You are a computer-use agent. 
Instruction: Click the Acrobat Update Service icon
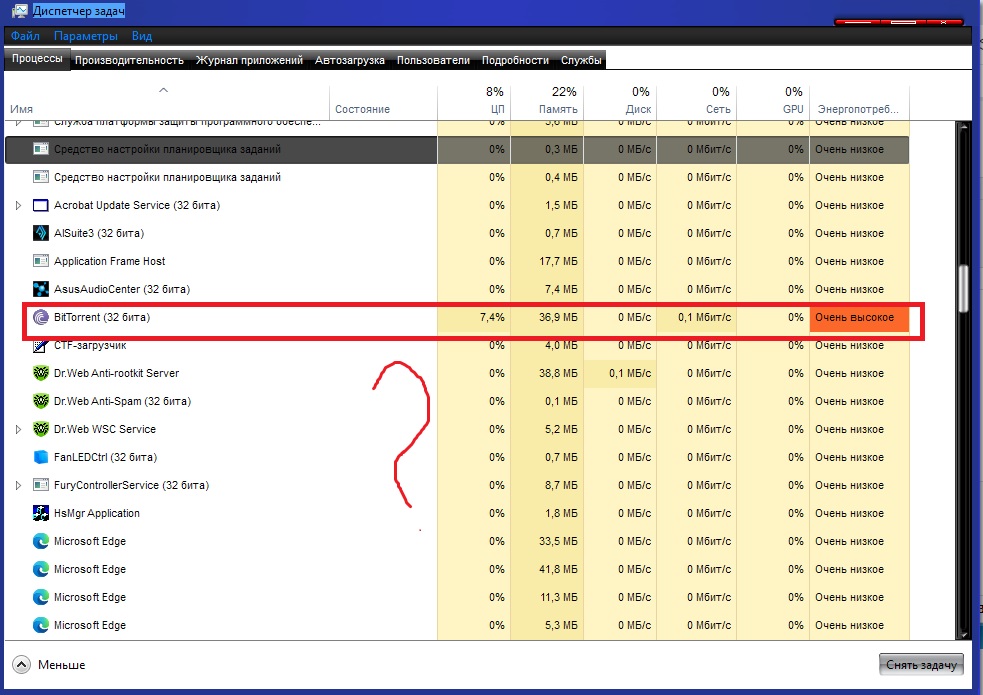41,205
